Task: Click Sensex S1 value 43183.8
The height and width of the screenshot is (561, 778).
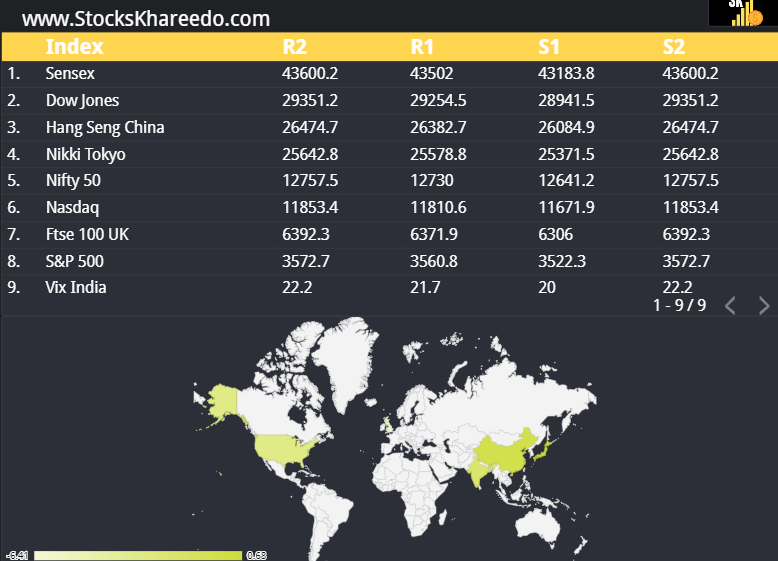Action: 566,73
